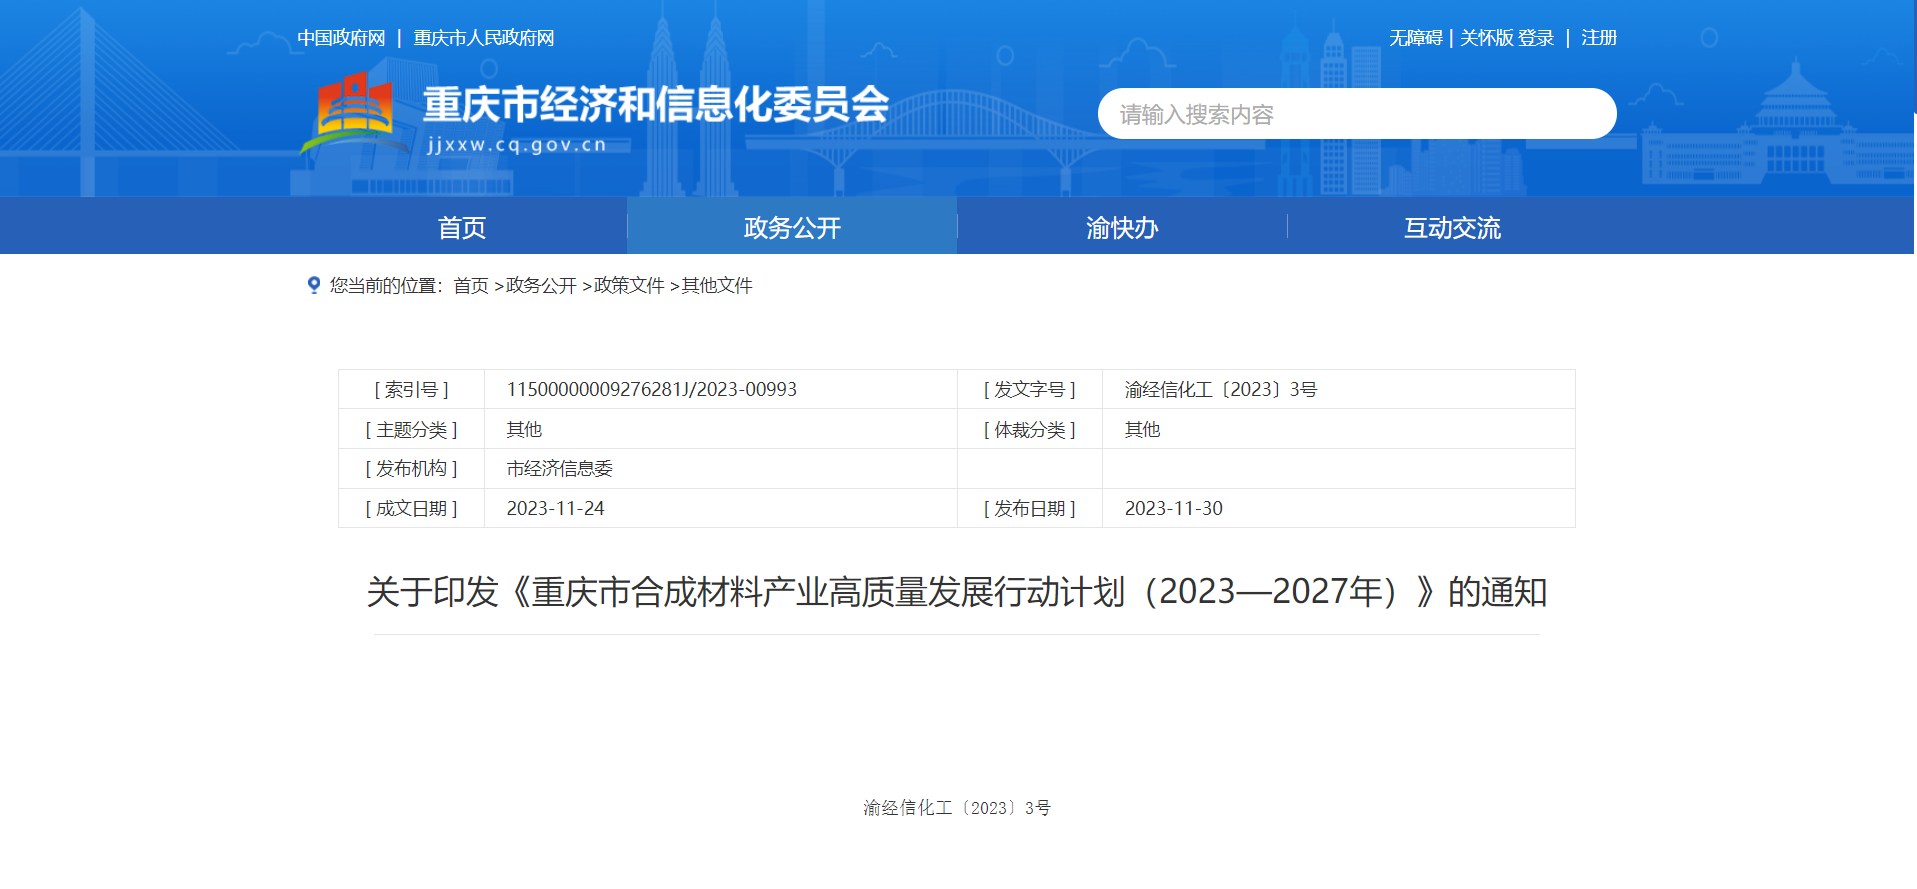Click the 注册 register link
Image resolution: width=1917 pixels, height=889 pixels.
click(x=1598, y=38)
